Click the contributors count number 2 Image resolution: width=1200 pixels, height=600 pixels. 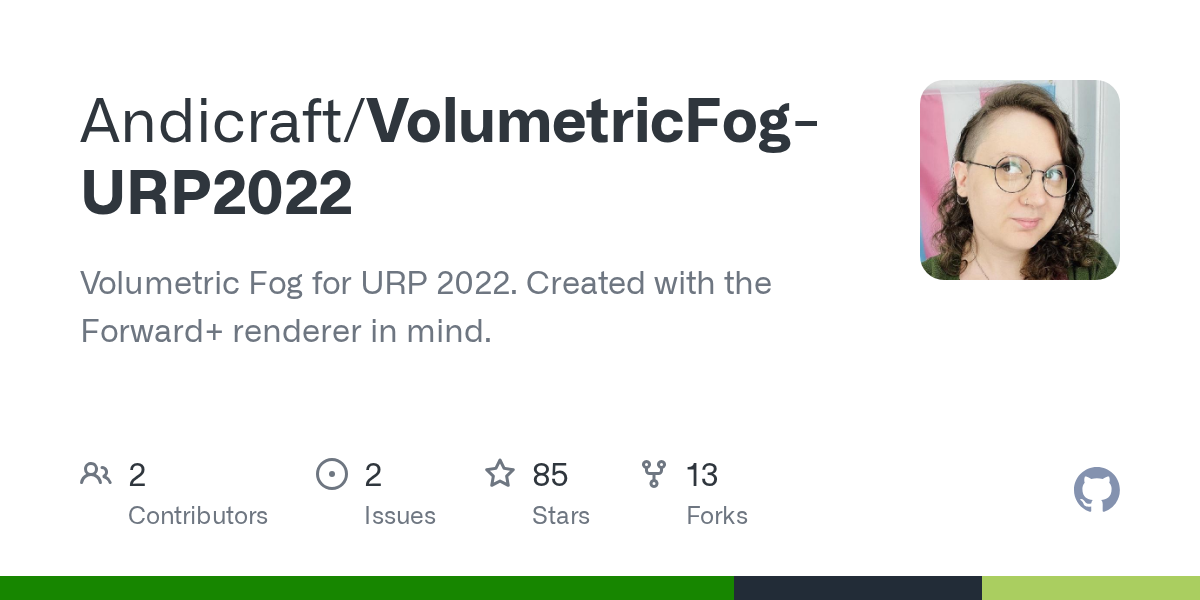pos(137,475)
